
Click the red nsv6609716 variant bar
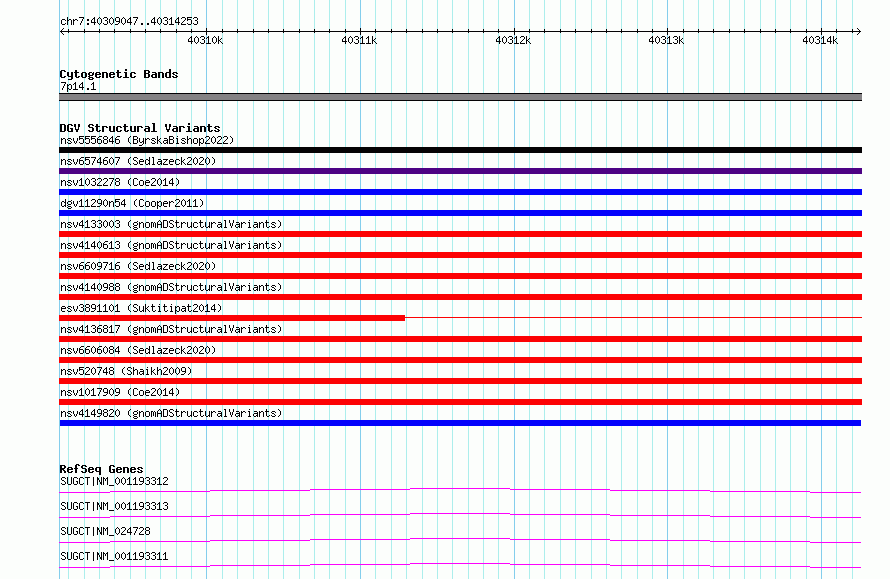pyautogui.click(x=460, y=276)
